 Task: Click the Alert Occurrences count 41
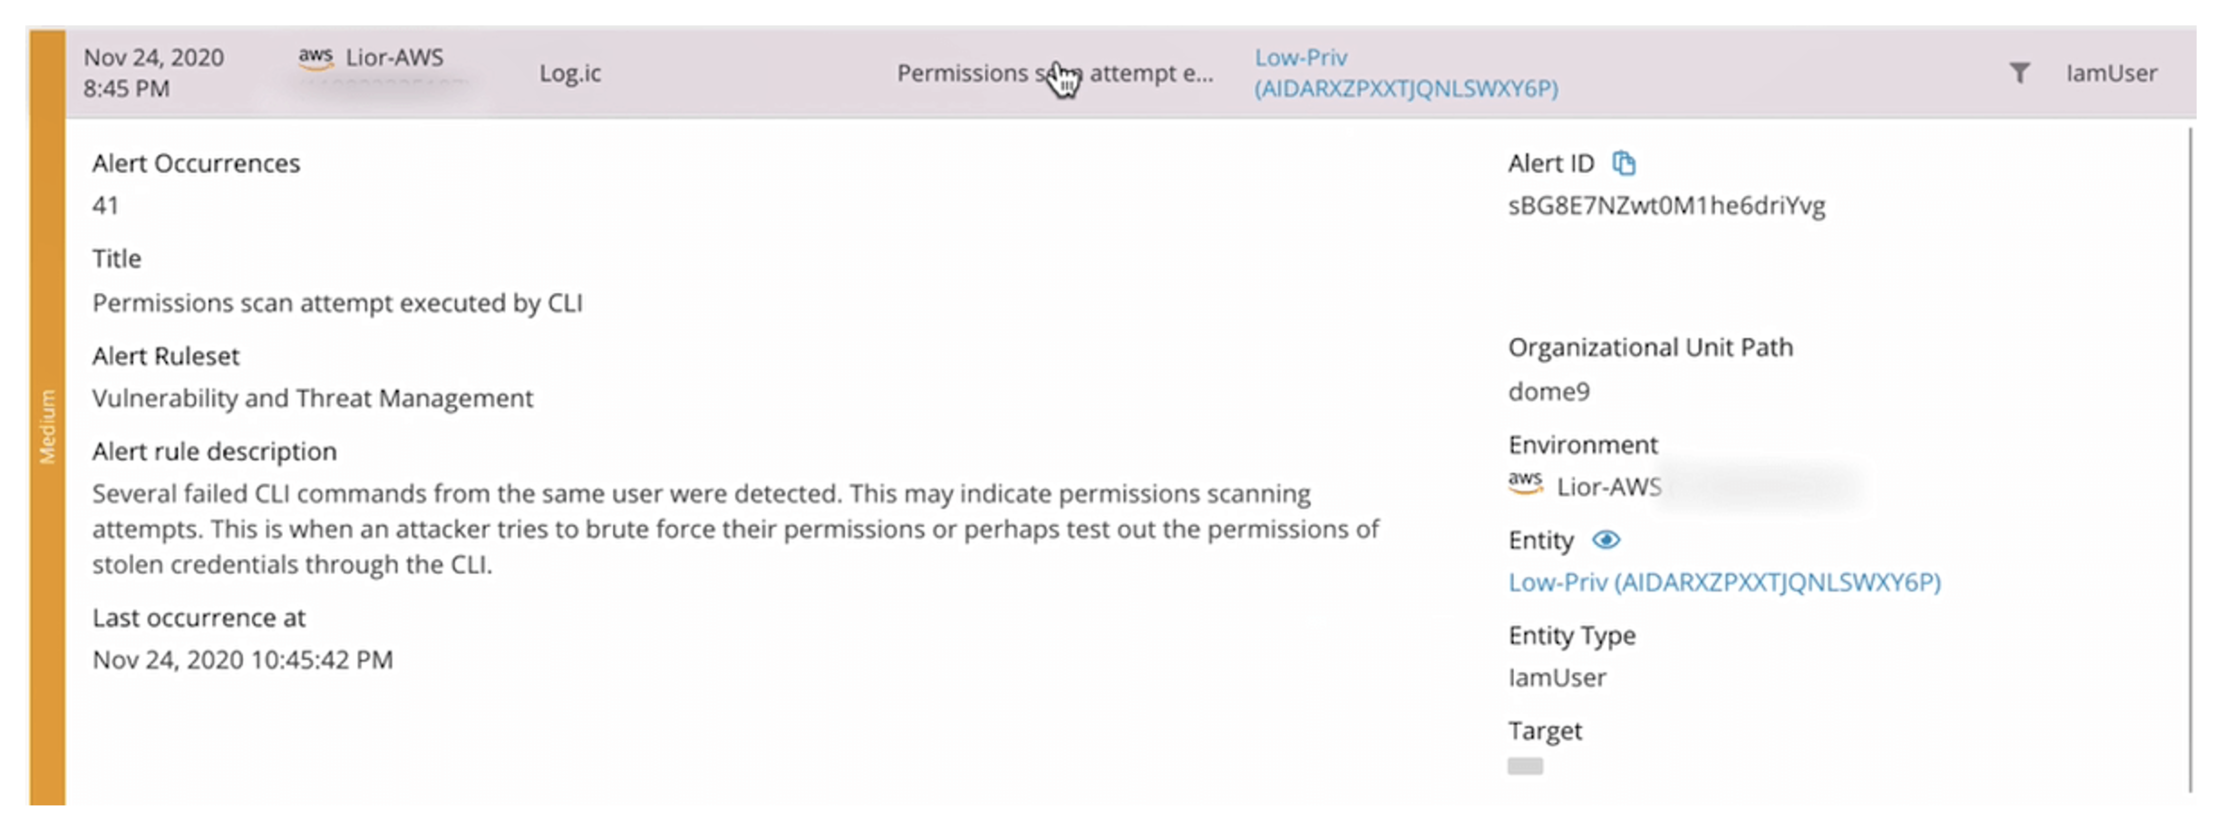(x=105, y=206)
